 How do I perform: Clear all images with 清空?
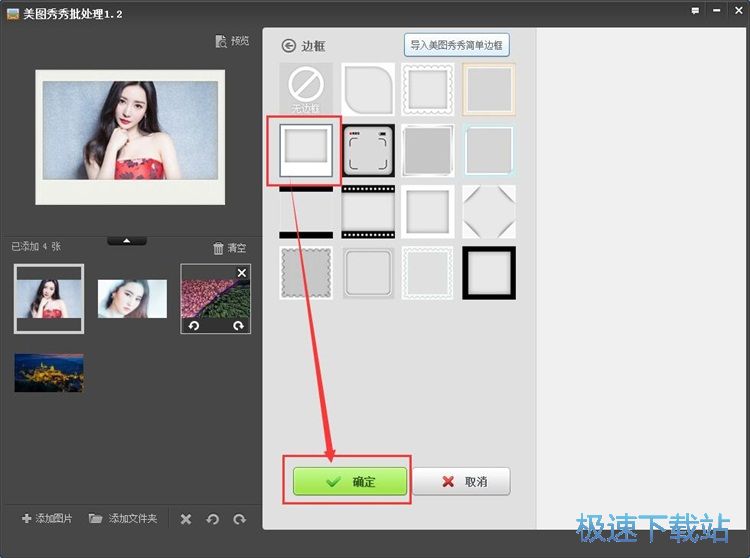tap(230, 248)
